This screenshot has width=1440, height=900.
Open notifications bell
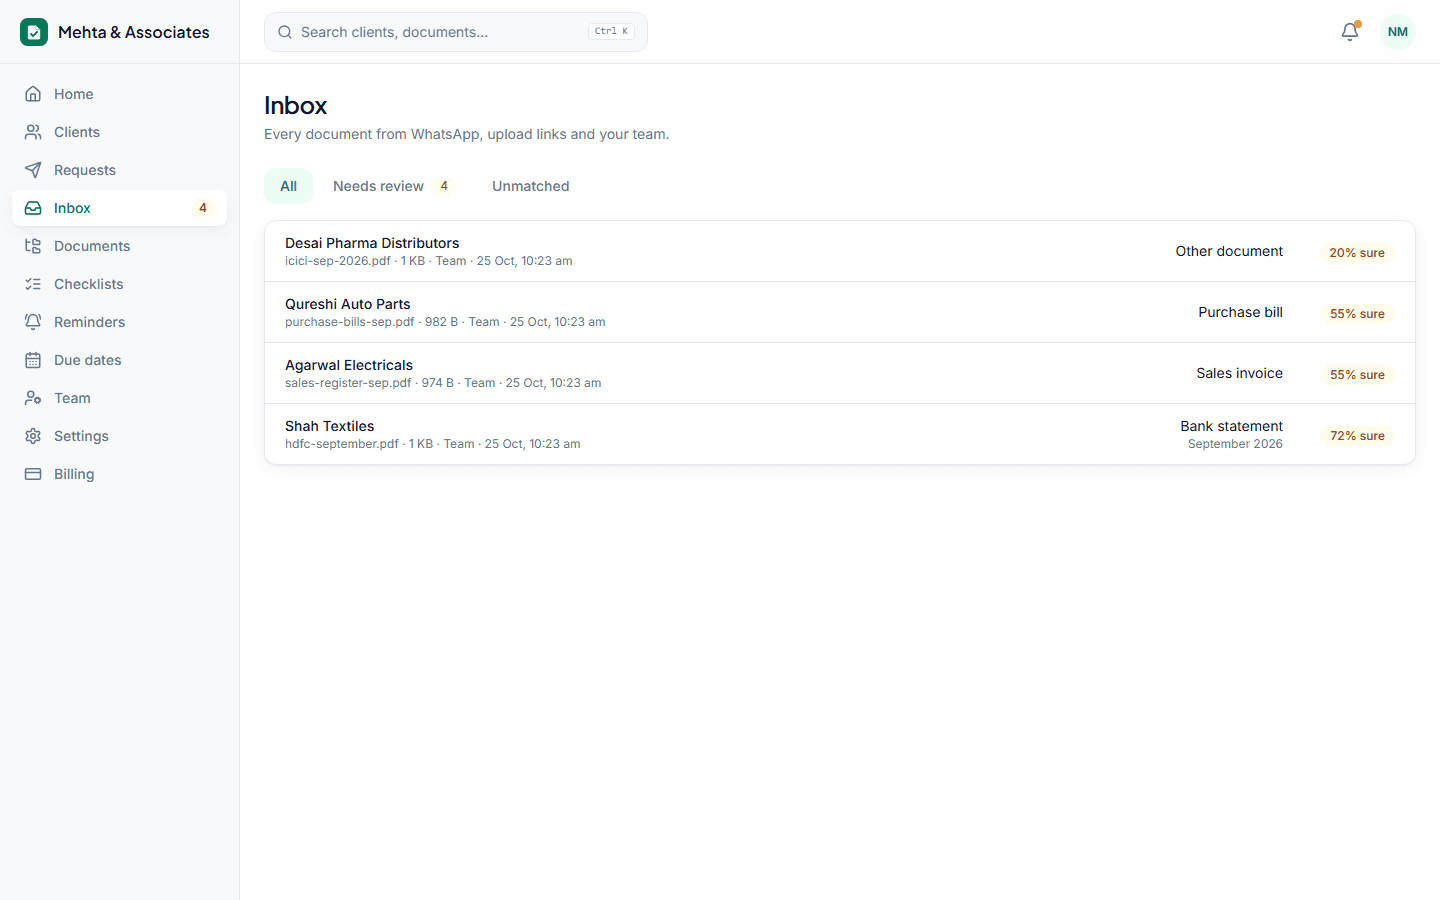click(1350, 32)
